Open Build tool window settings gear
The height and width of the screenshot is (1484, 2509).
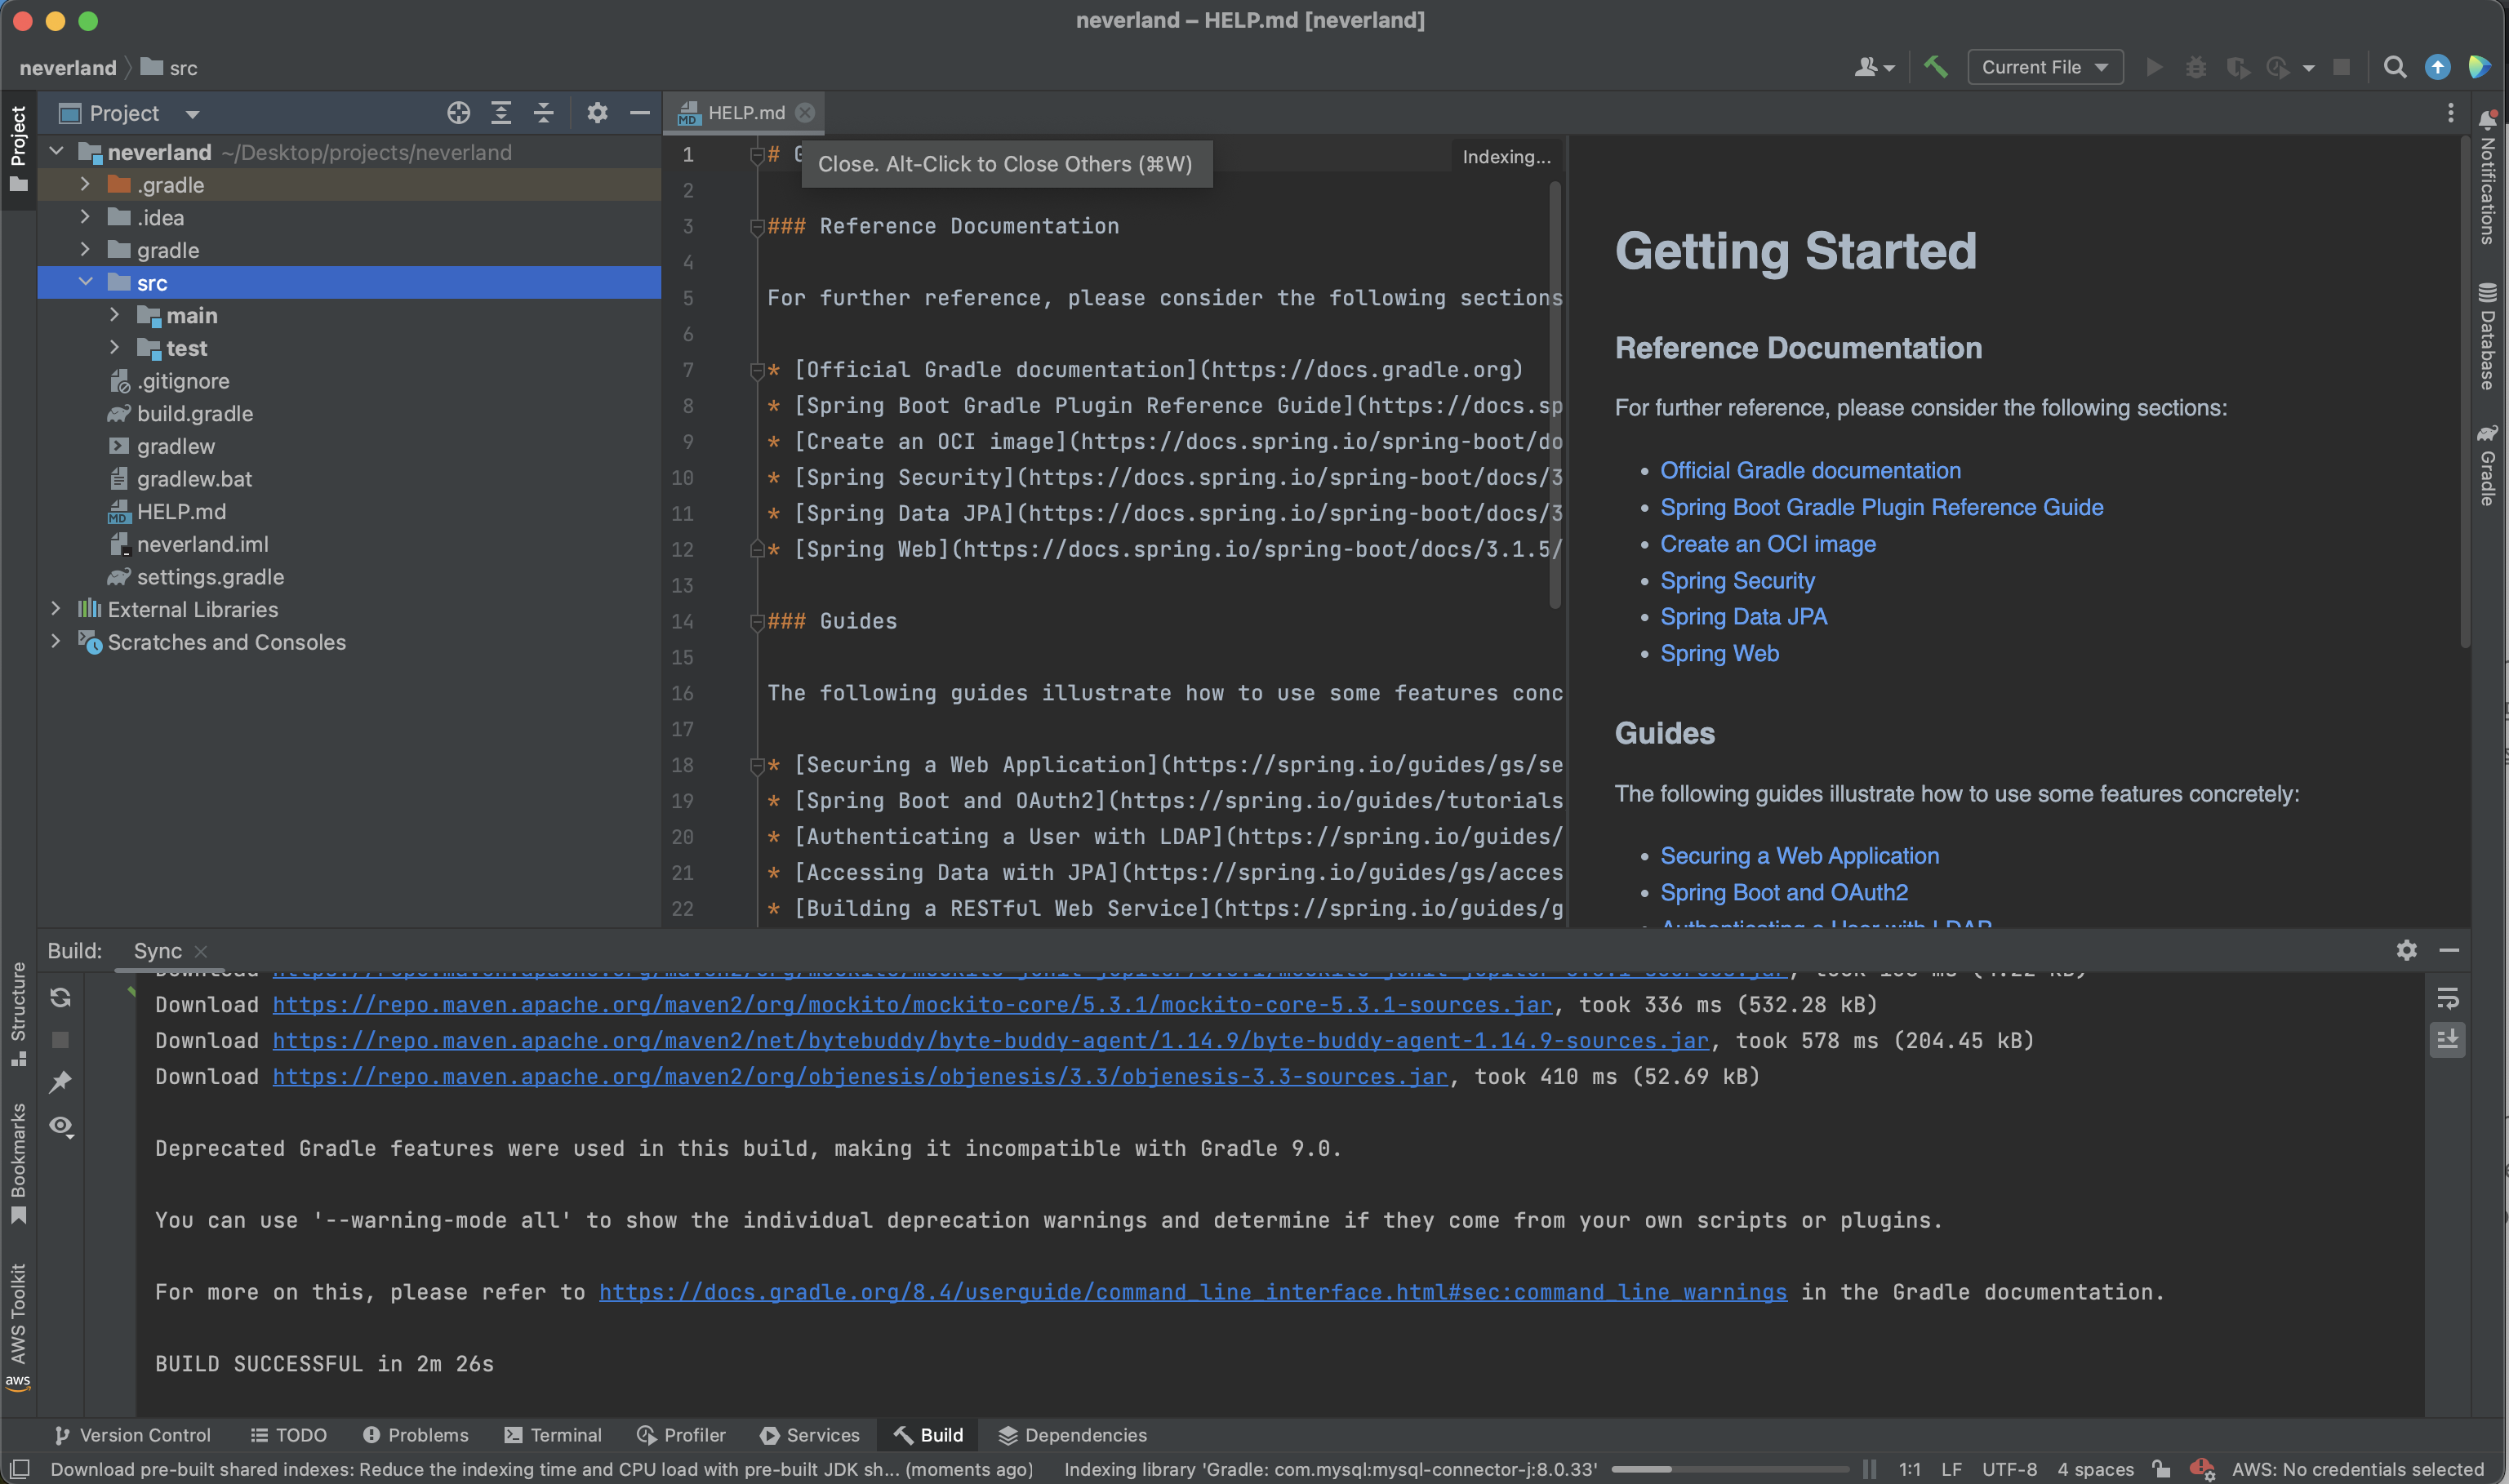pyautogui.click(x=2406, y=950)
